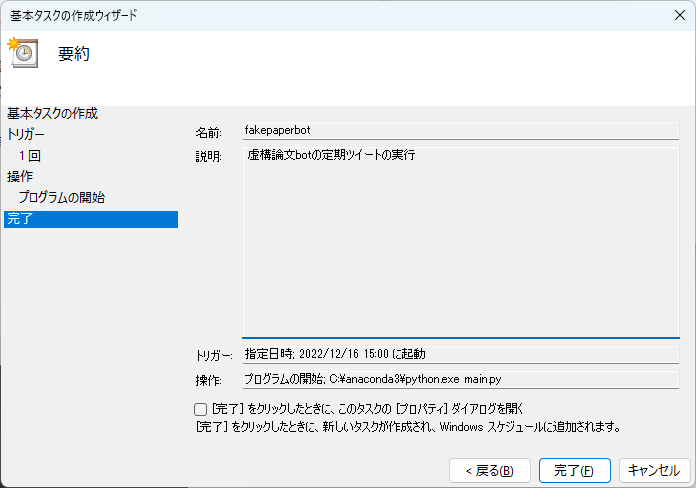Click the 操作 field showing python.exe main.py
Screen dimensions: 696x488
point(461,379)
